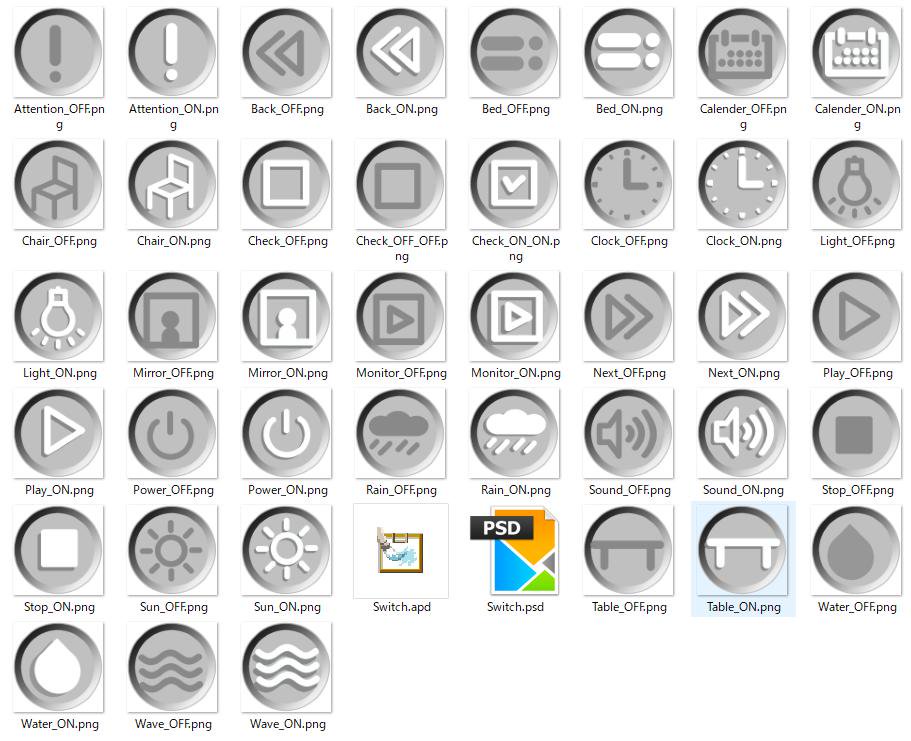Click the Sun_OFF.png sun icon
Screen dimensions: 911x741
tap(172, 551)
